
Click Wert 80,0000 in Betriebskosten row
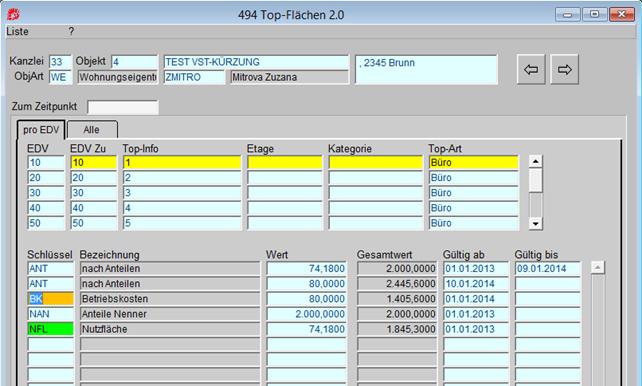click(307, 299)
